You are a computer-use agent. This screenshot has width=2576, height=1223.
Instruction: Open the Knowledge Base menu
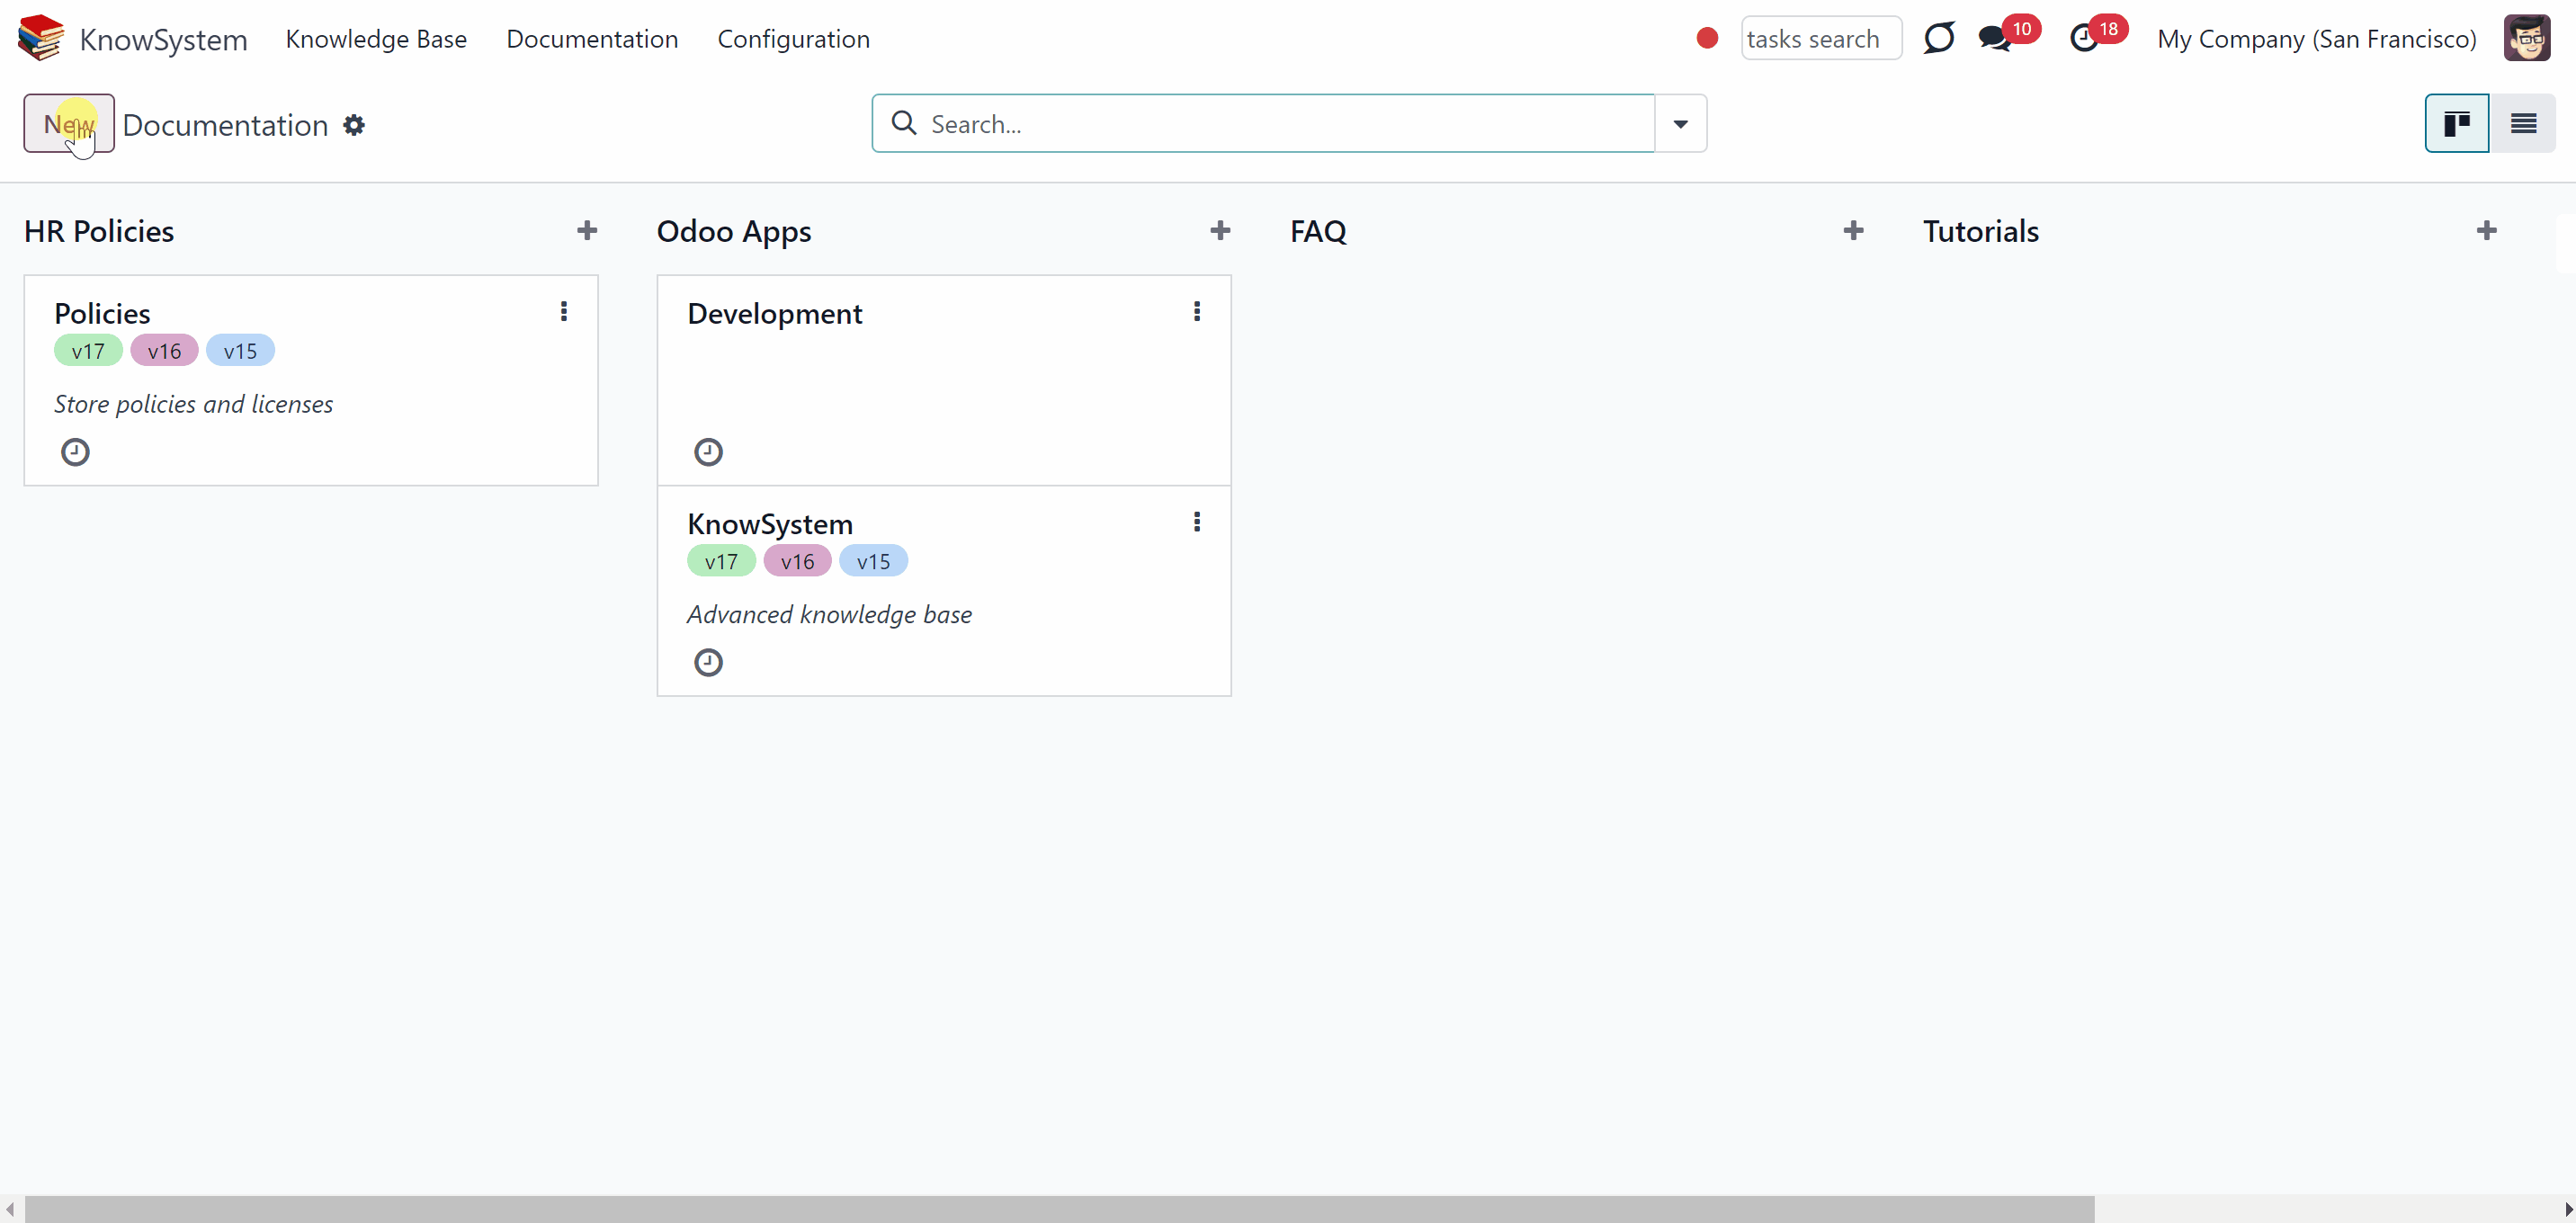376,39
